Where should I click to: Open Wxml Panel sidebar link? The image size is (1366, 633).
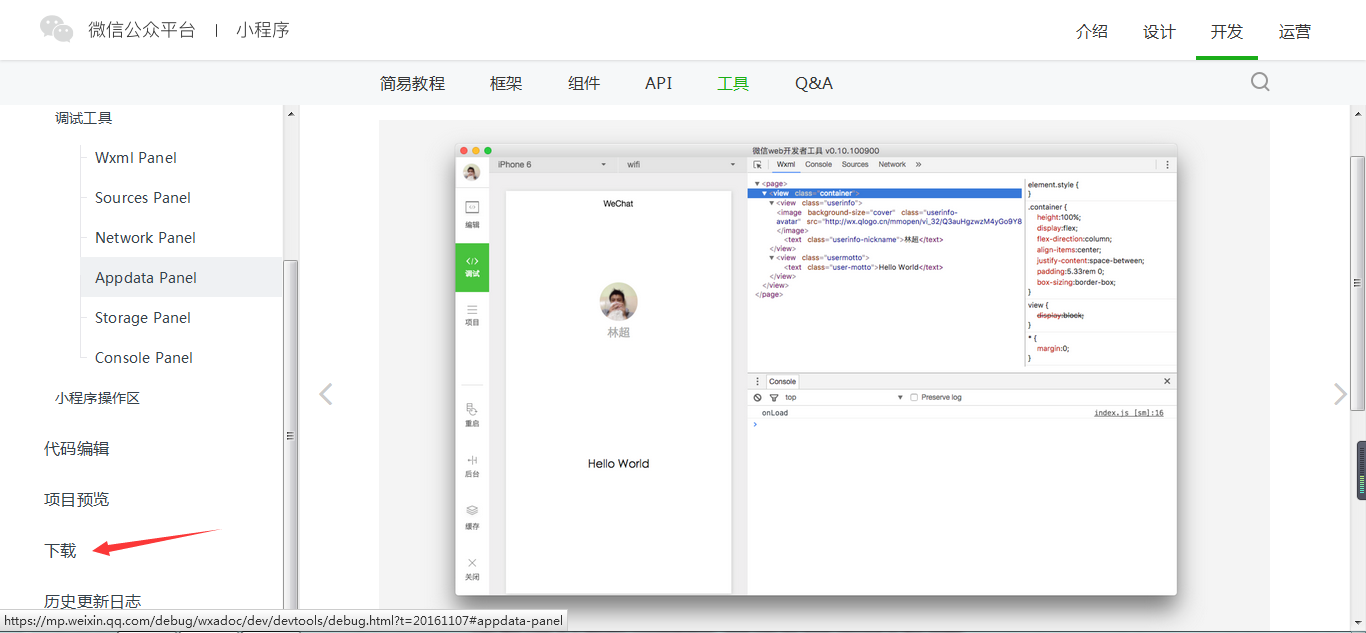(x=136, y=158)
